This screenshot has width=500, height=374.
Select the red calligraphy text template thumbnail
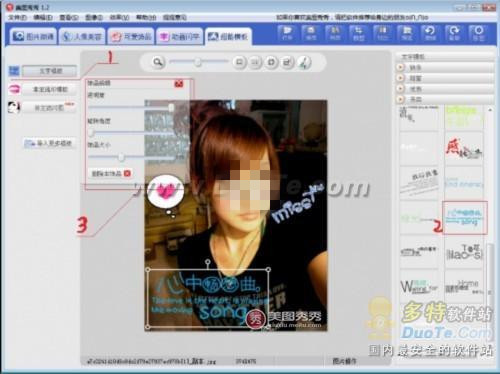click(464, 149)
